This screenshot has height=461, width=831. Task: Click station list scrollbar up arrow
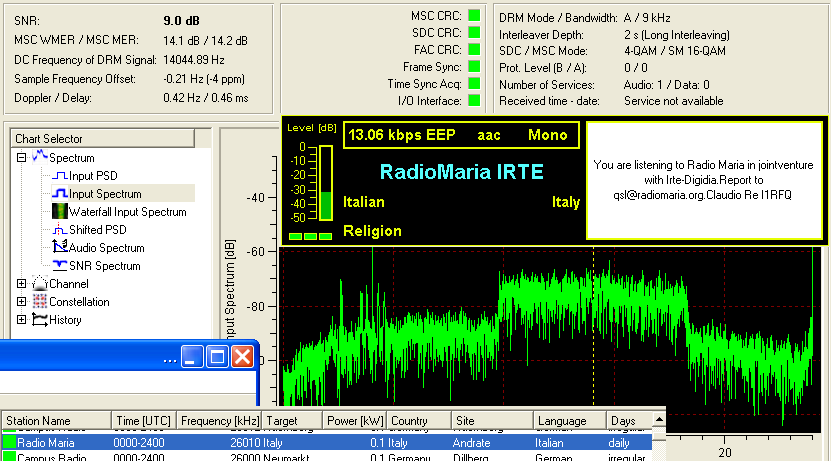point(659,420)
